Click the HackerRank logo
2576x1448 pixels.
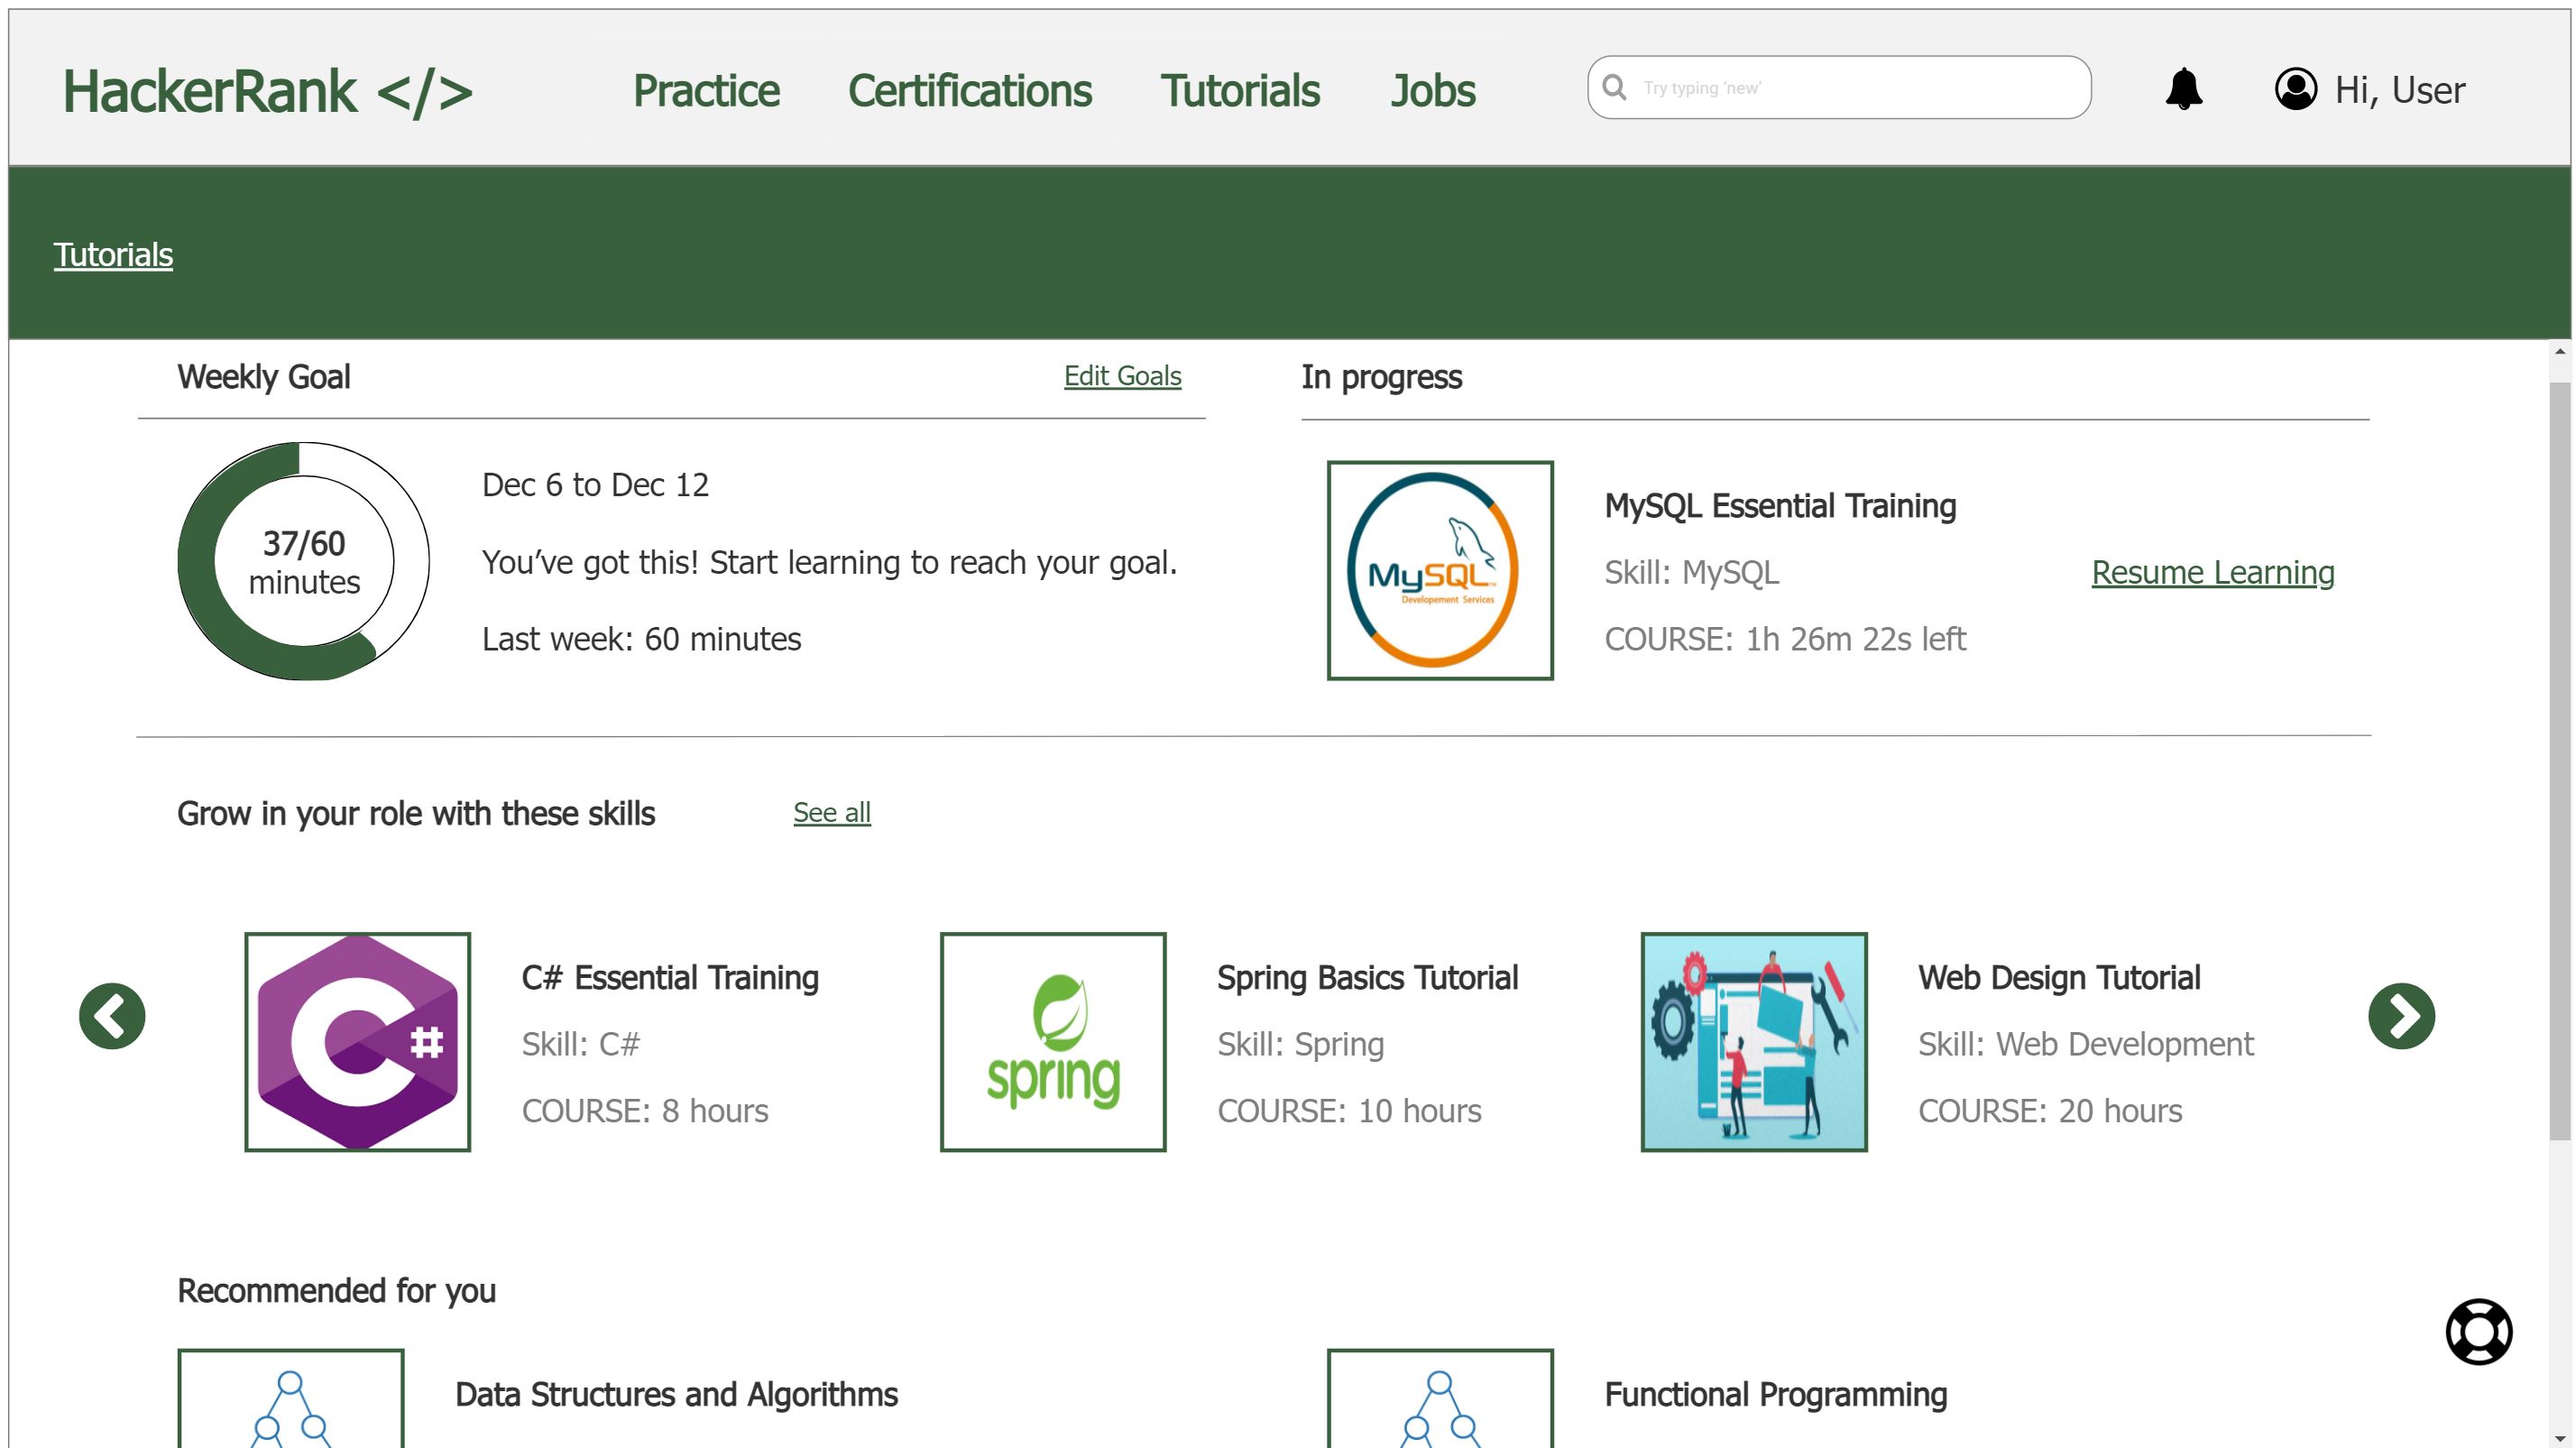click(x=266, y=90)
